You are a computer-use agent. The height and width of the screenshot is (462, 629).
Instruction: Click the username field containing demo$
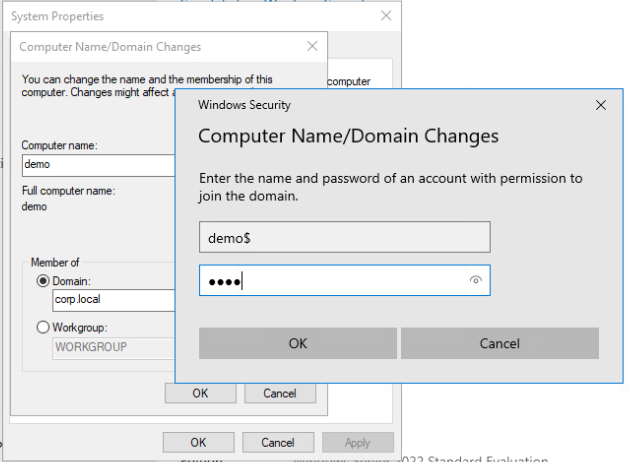click(x=344, y=237)
